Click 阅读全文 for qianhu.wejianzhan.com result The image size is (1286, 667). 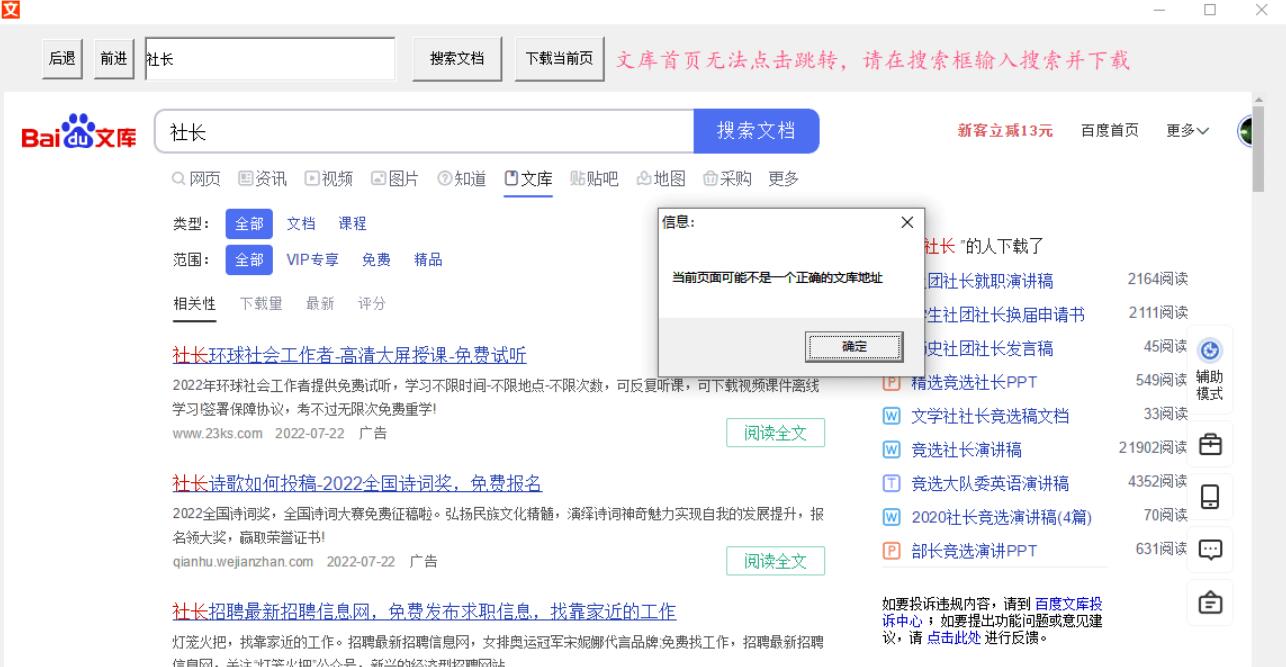[x=775, y=561]
